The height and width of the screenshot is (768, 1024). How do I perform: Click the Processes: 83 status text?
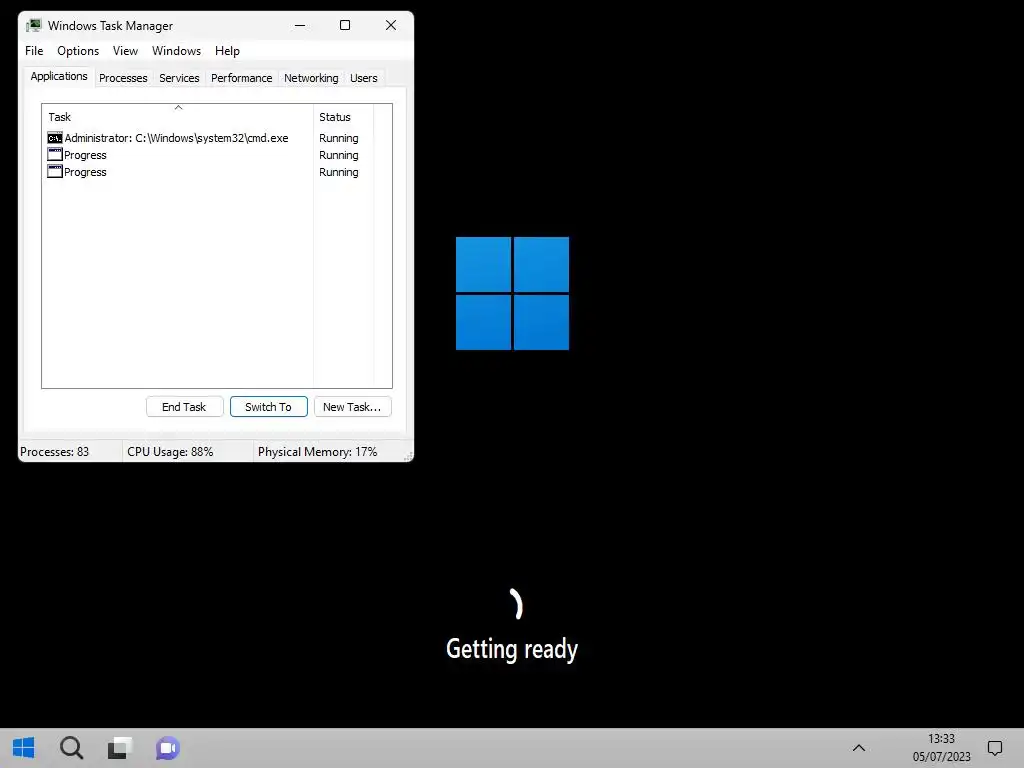click(54, 452)
